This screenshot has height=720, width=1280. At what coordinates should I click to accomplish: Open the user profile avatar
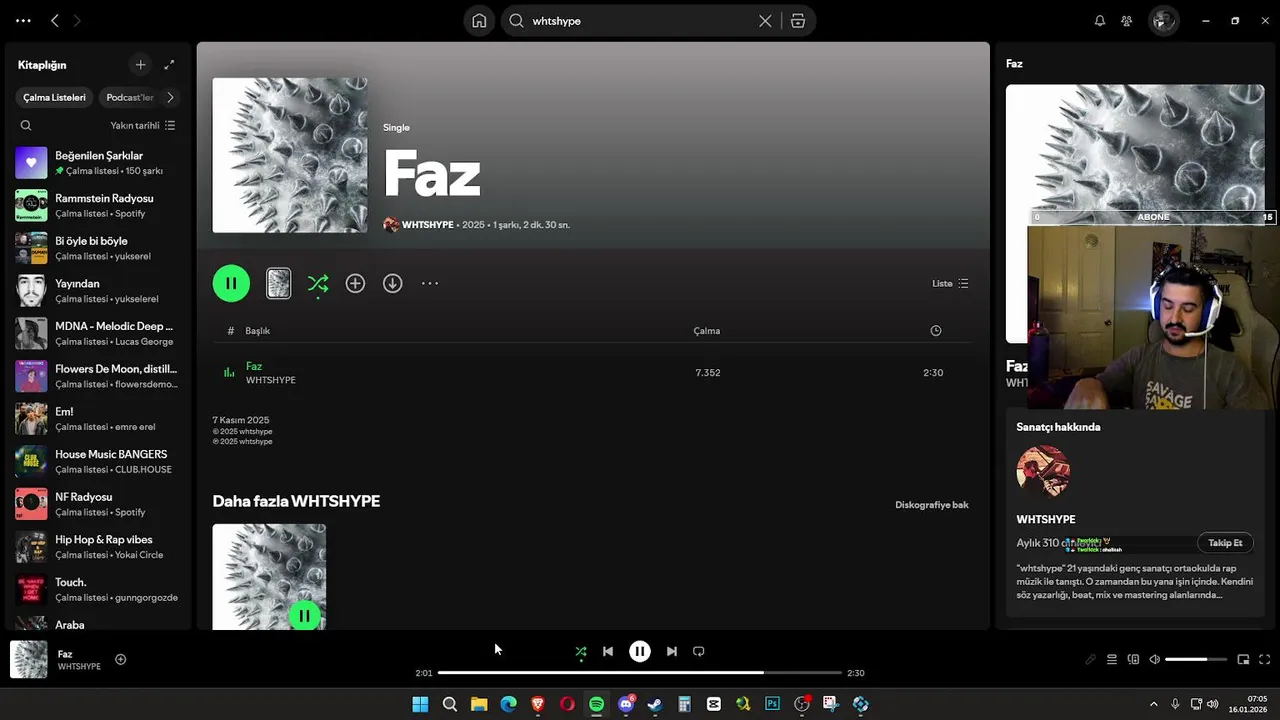tap(1163, 21)
